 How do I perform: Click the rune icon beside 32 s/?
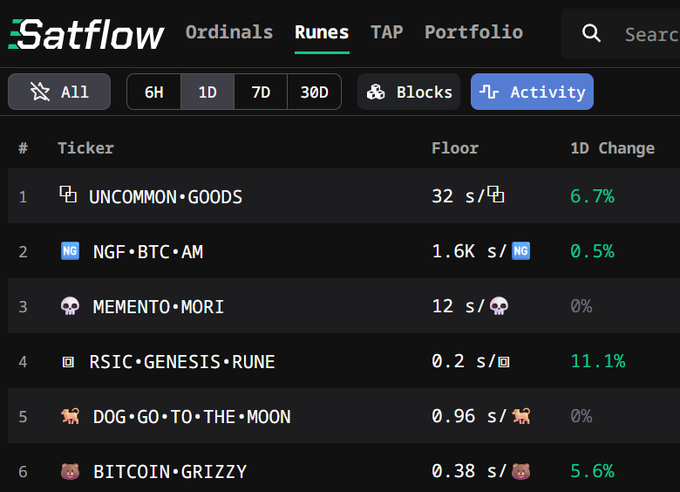[496, 194]
